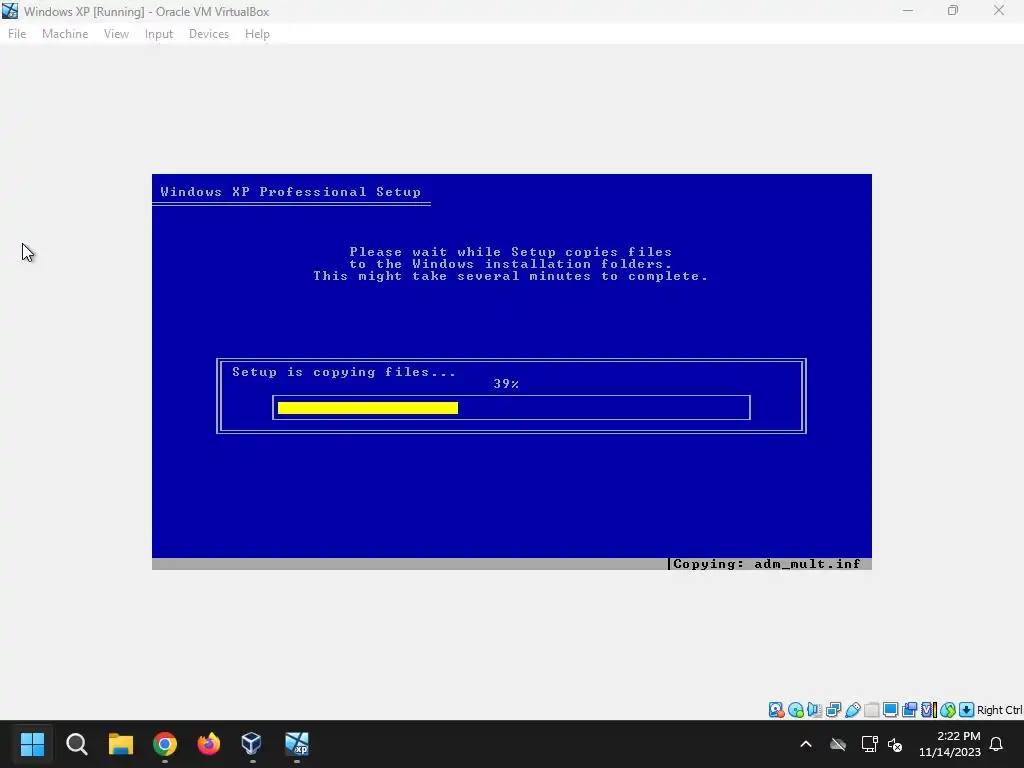Click the shared folders indicator icon
The height and width of the screenshot is (768, 1024).
[x=871, y=710]
